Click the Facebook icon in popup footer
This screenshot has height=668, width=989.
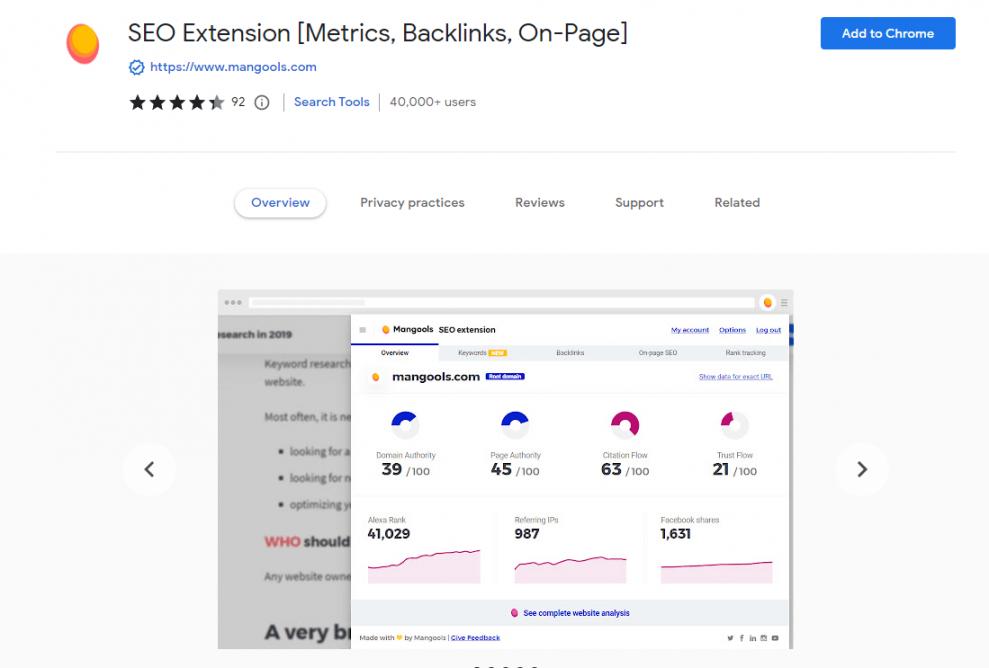742,638
